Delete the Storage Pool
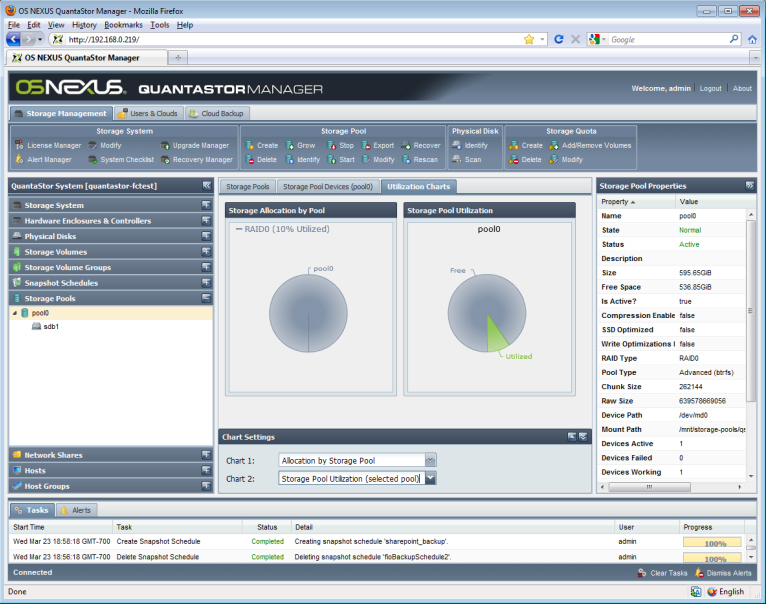The height and width of the screenshot is (604, 766). (x=261, y=160)
